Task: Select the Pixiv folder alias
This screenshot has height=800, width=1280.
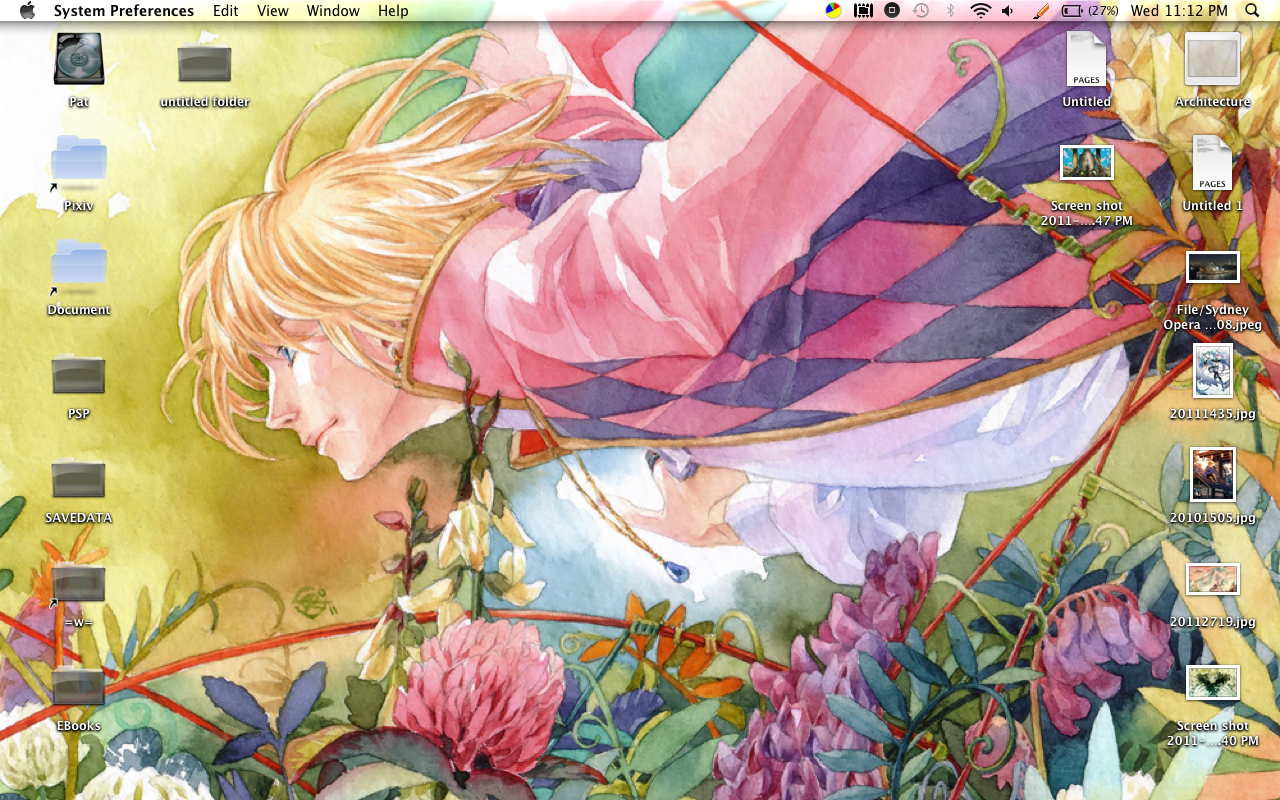Action: [79, 163]
